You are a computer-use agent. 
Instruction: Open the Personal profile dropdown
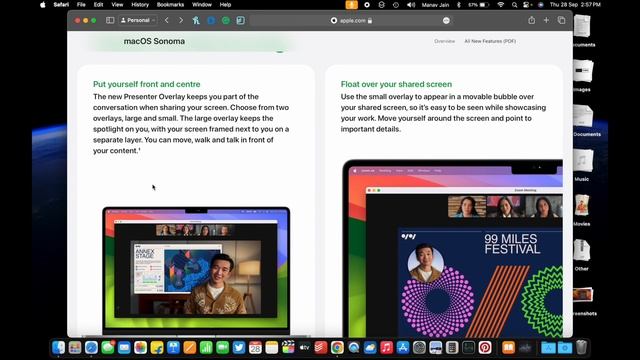[x=138, y=20]
